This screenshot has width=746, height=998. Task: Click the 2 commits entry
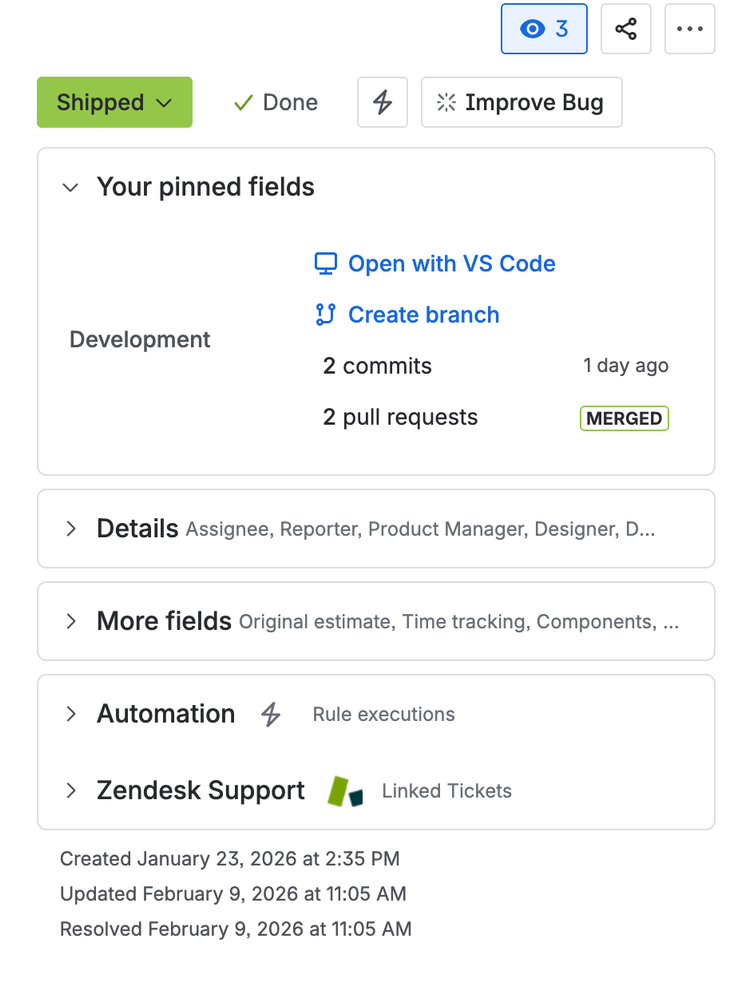(376, 366)
